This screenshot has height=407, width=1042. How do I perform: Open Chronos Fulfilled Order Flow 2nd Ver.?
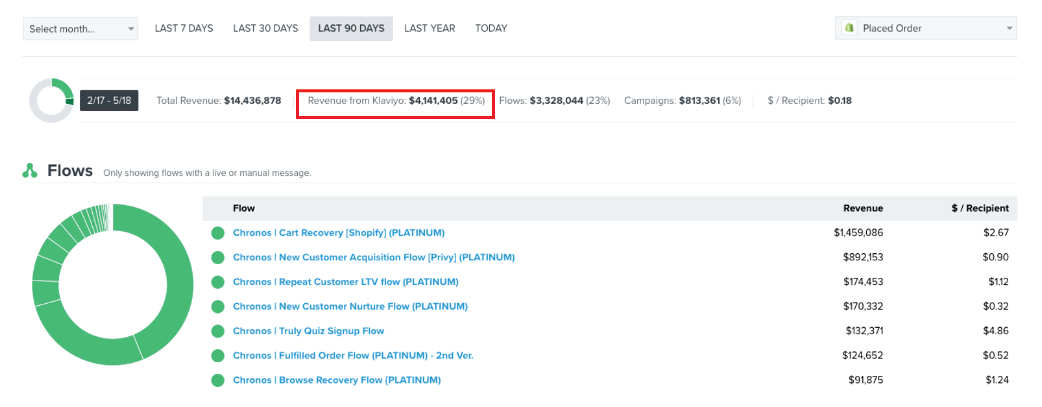(x=353, y=356)
